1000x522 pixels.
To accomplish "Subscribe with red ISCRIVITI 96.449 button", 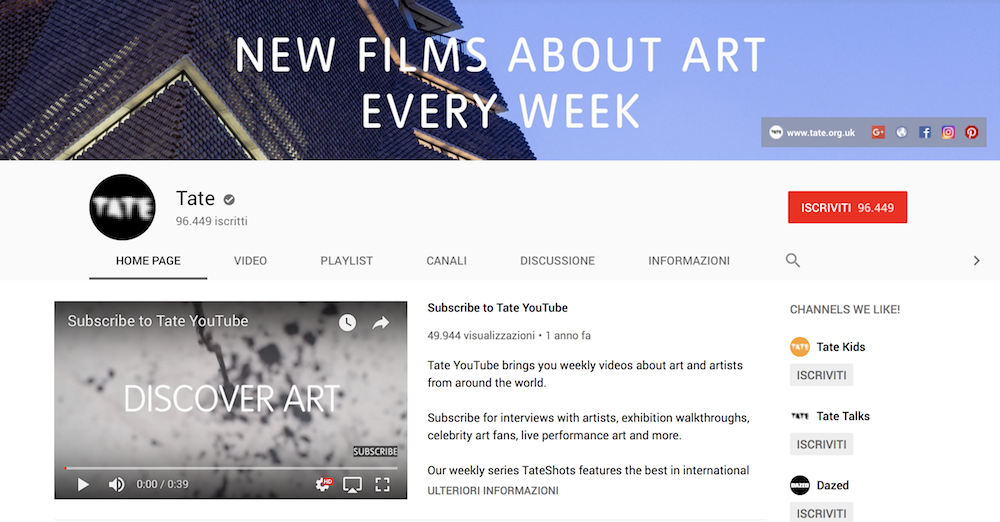I will tap(848, 207).
